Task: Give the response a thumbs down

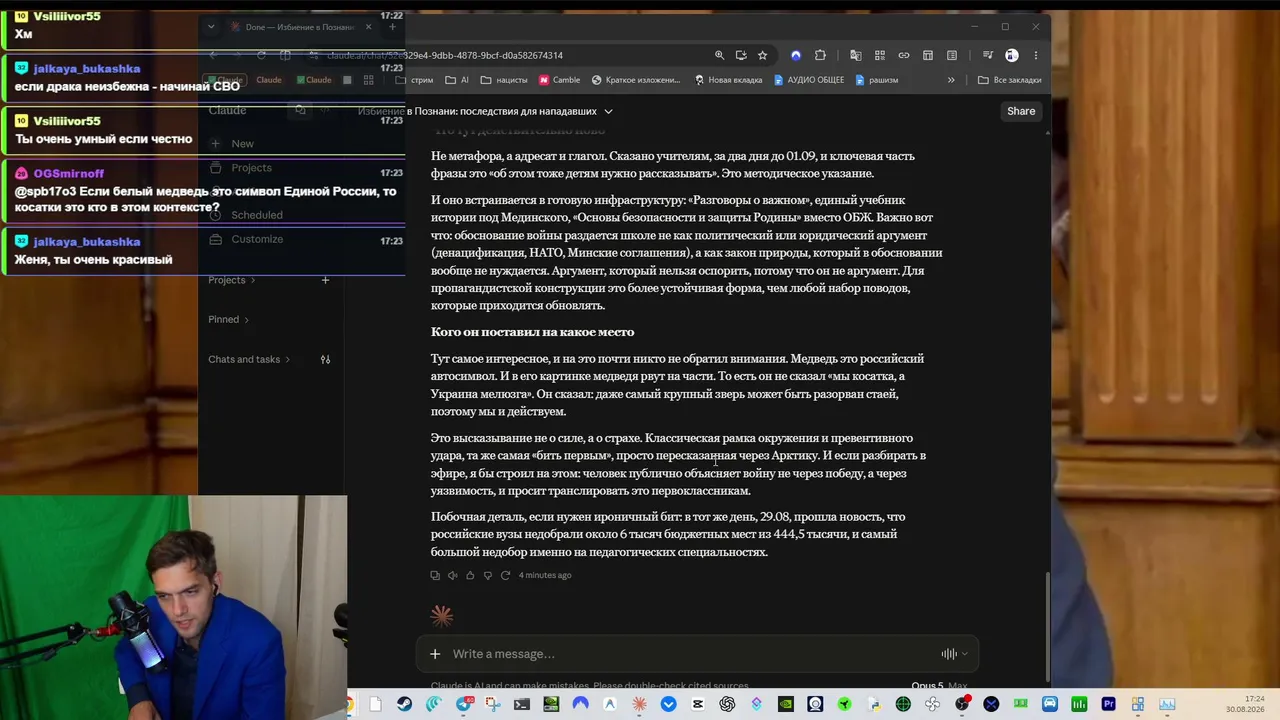Action: [x=487, y=575]
